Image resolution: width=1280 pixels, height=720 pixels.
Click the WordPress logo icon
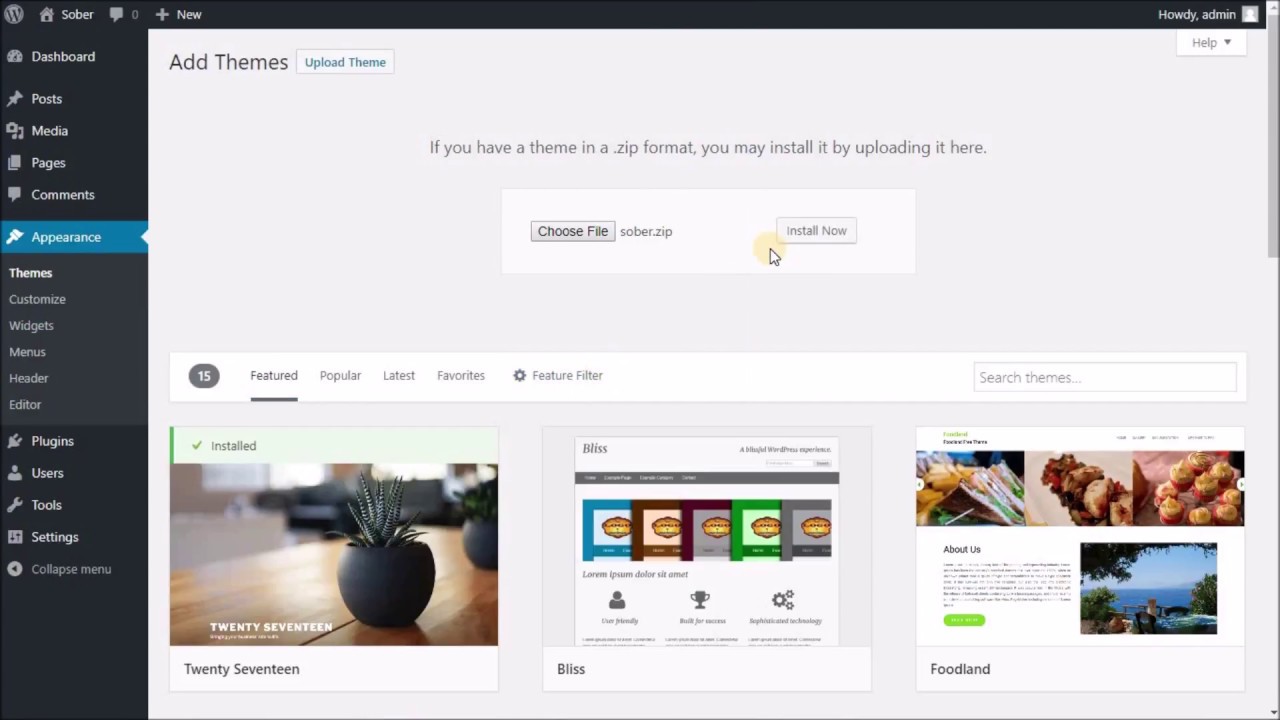(14, 14)
